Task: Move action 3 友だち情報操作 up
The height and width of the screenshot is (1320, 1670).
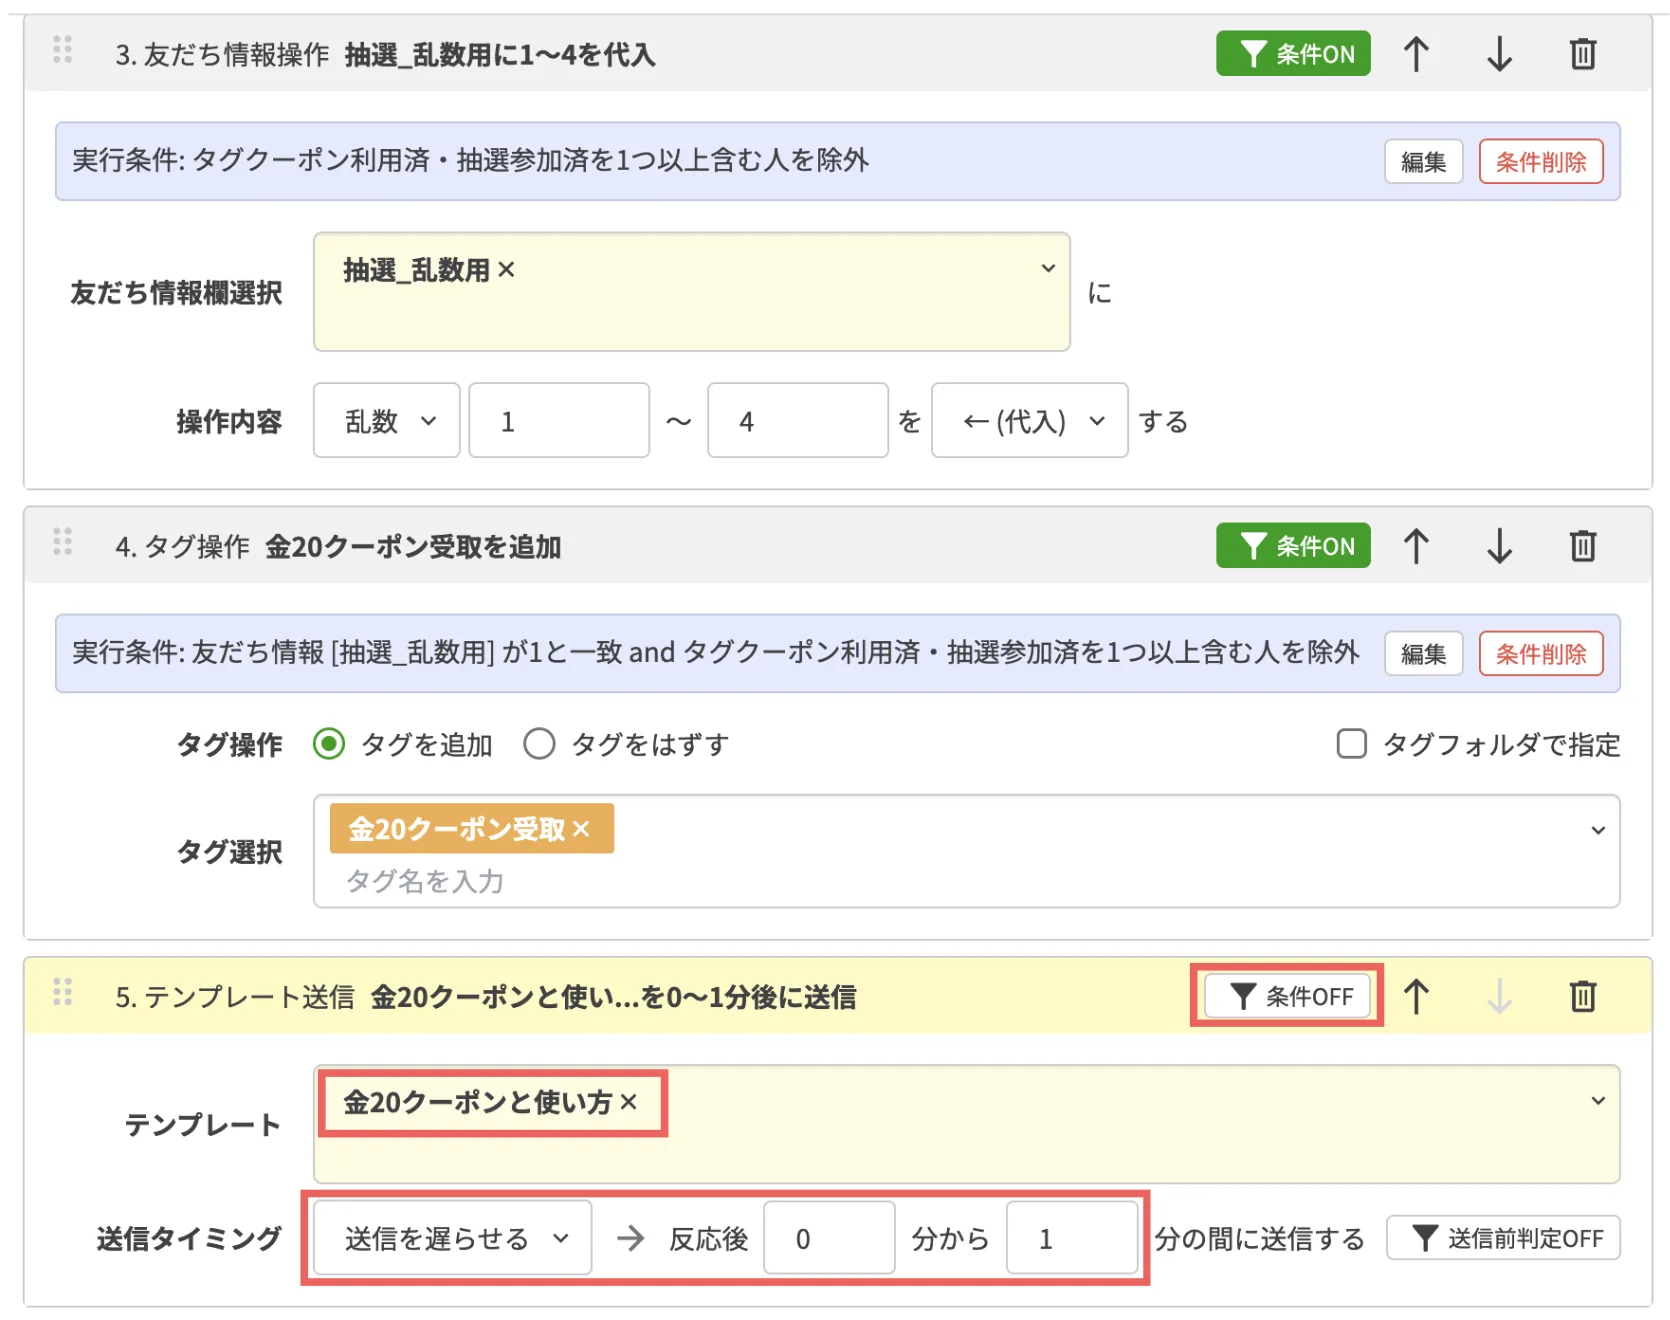Action: (1416, 54)
